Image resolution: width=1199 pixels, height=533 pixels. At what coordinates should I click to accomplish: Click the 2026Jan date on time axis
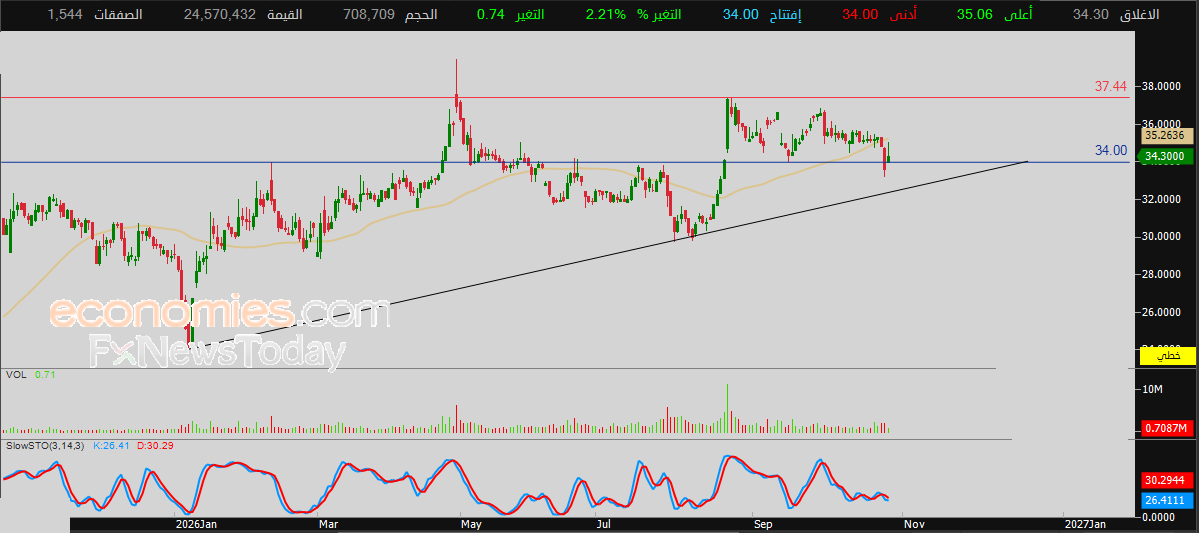197,525
